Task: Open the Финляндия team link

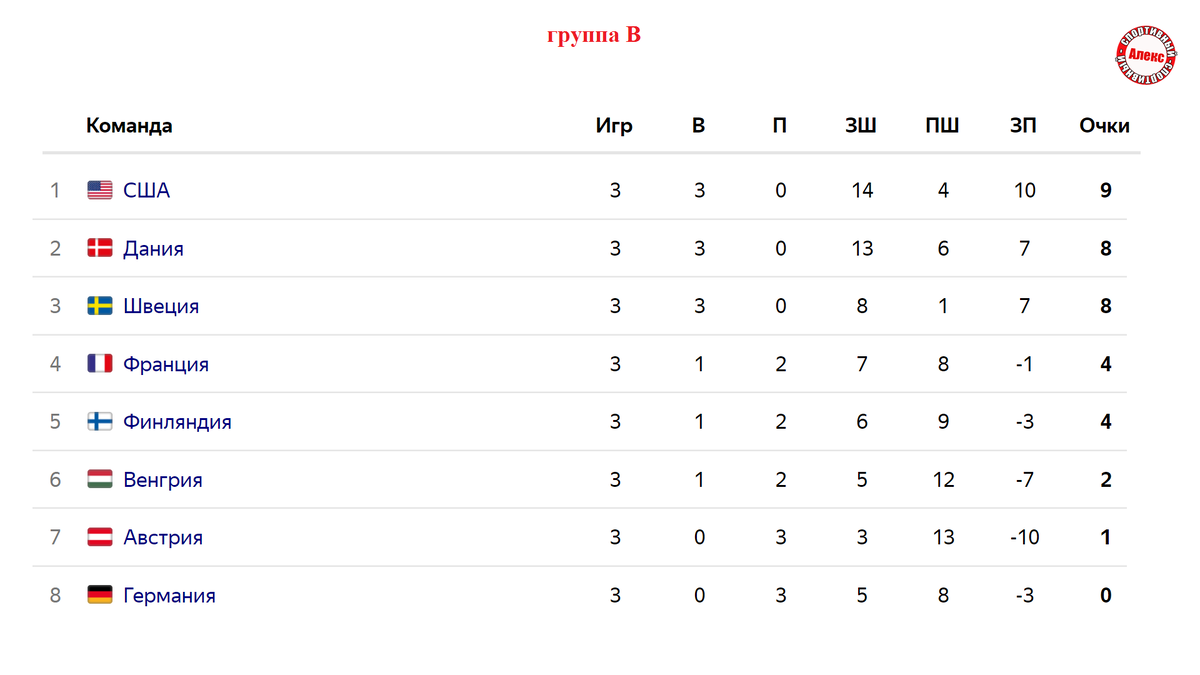Action: point(177,422)
